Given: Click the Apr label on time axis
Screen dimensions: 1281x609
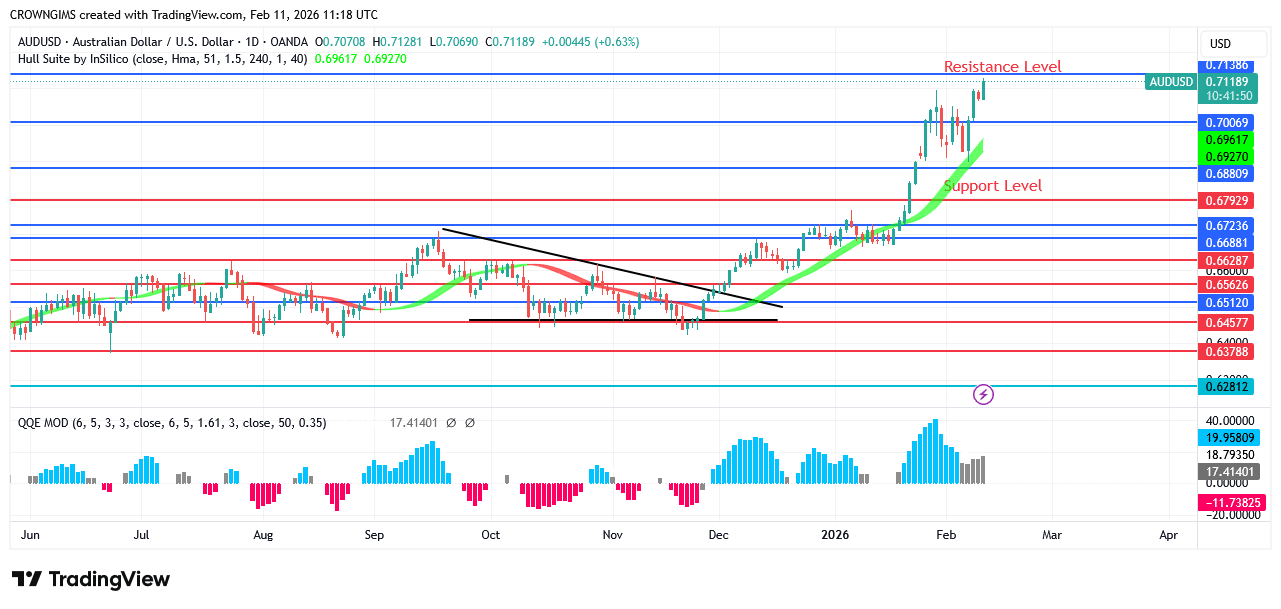Looking at the screenshot, I should [1169, 535].
